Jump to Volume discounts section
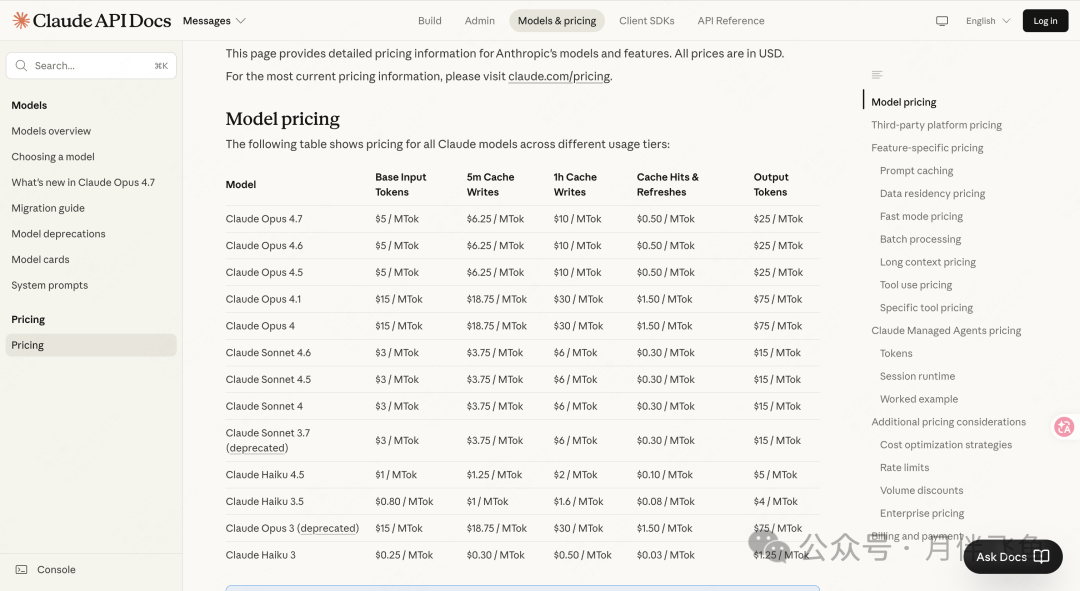The image size is (1080, 591). click(922, 490)
